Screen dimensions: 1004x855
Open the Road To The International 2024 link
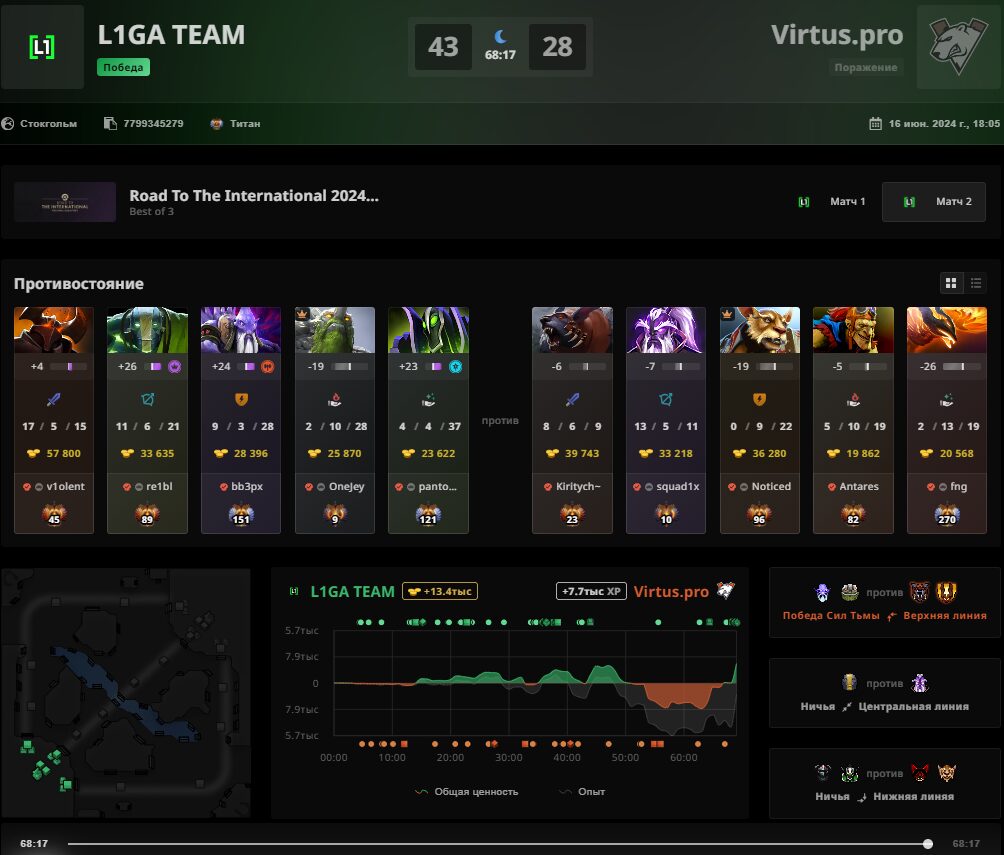(254, 196)
